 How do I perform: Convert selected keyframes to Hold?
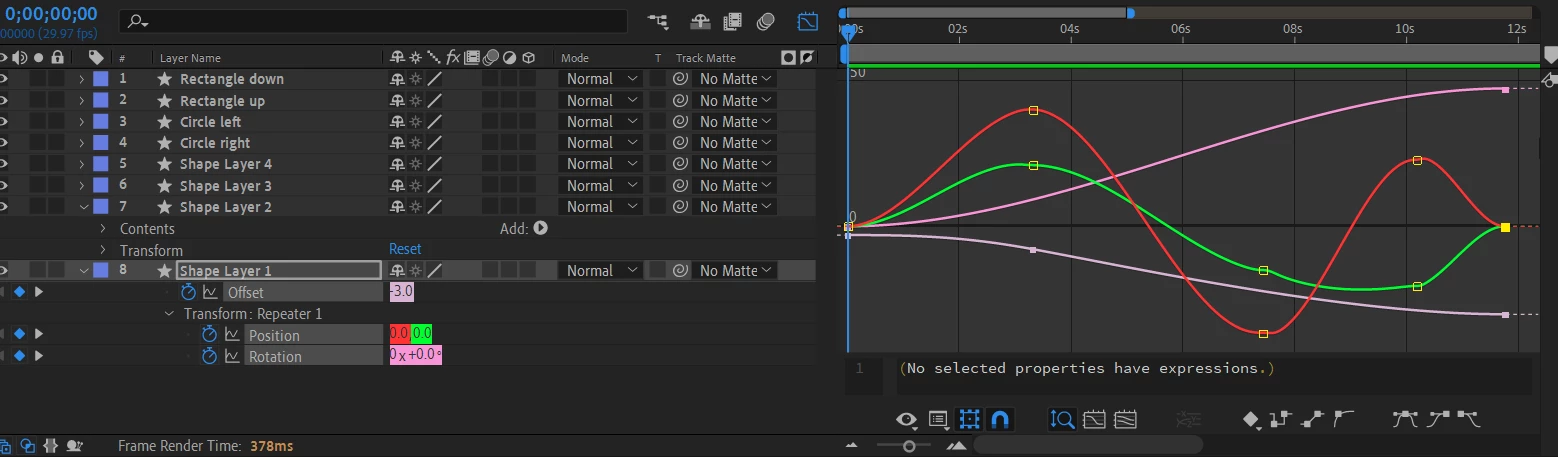[x=1282, y=420]
